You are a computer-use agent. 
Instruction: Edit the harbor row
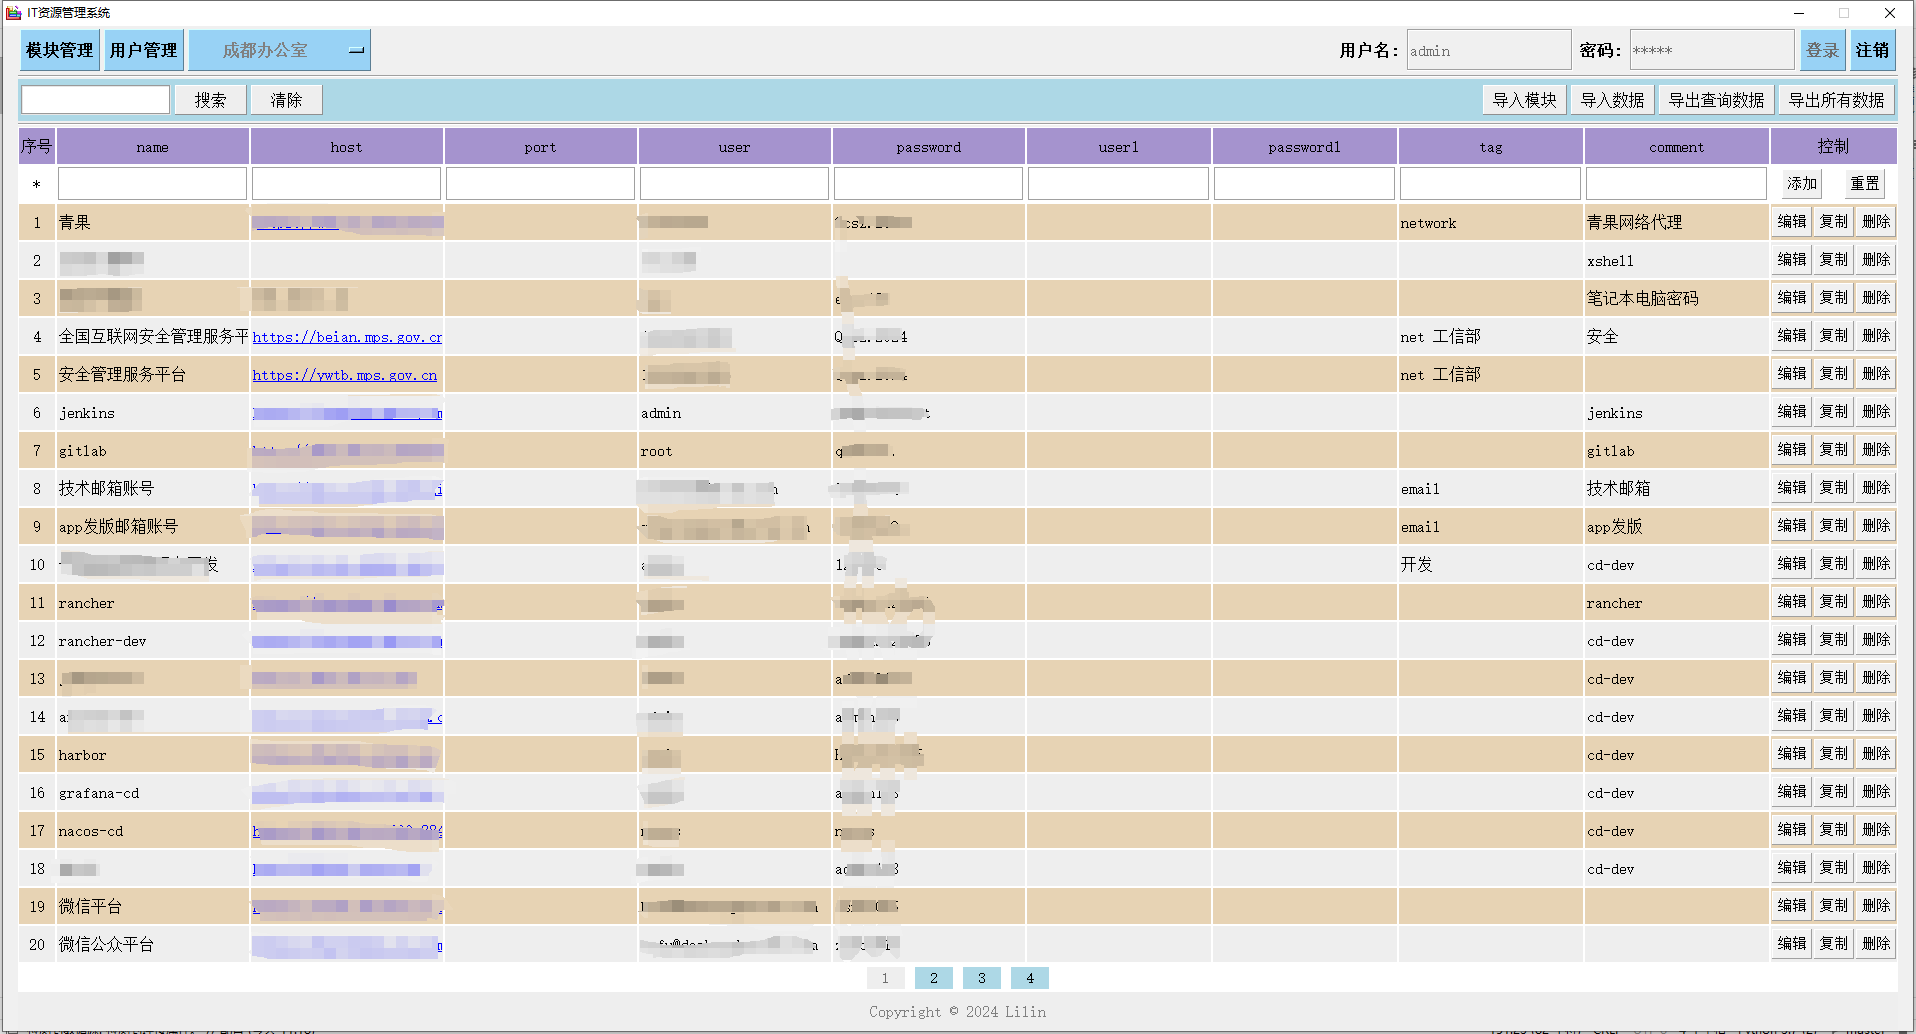click(x=1792, y=754)
